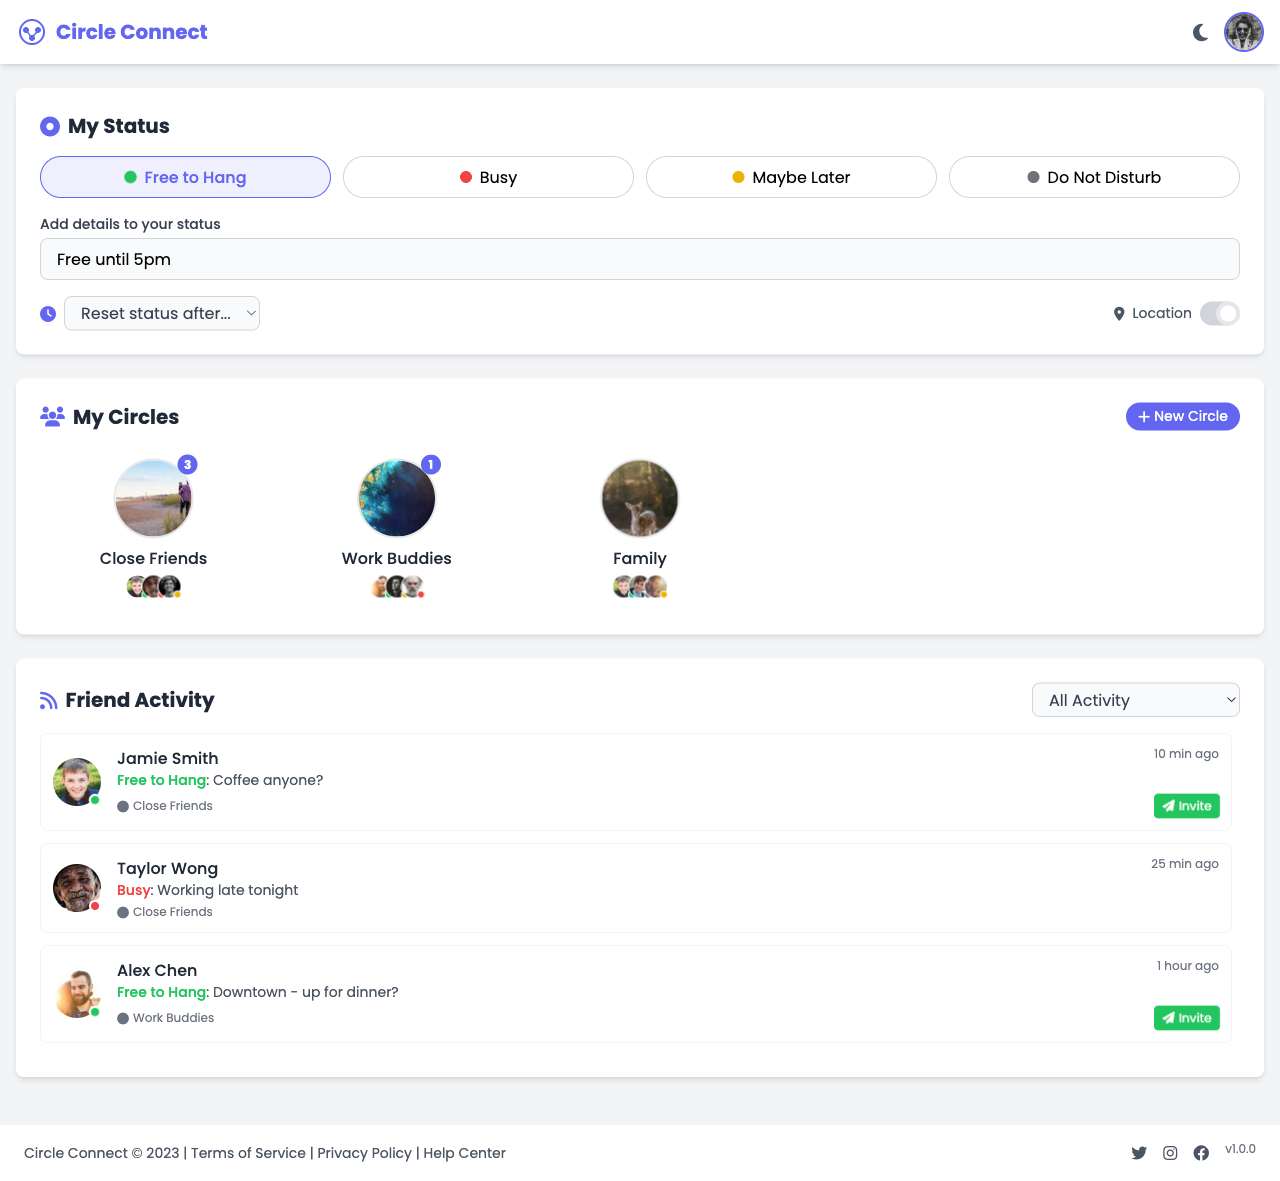Open the All Activity filter dropdown
This screenshot has height=1181, width=1280.
[x=1135, y=700]
